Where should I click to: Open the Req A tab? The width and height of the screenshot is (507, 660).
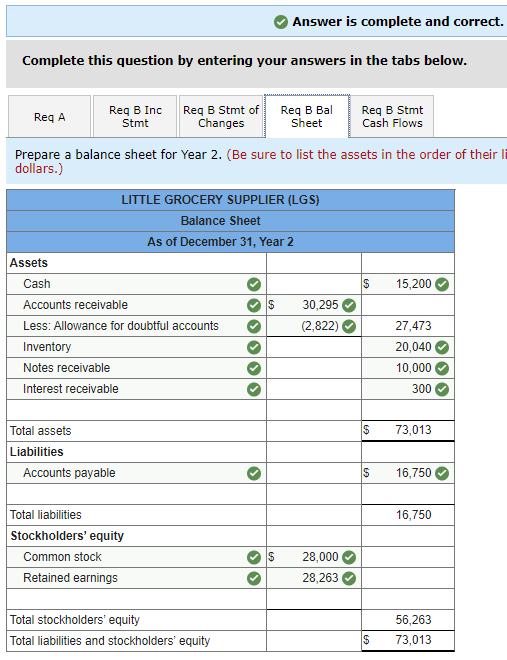[x=50, y=117]
